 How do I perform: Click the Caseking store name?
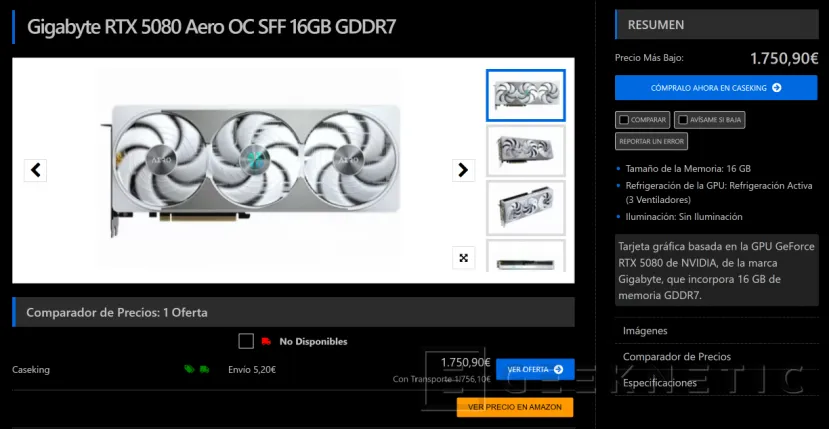31,370
